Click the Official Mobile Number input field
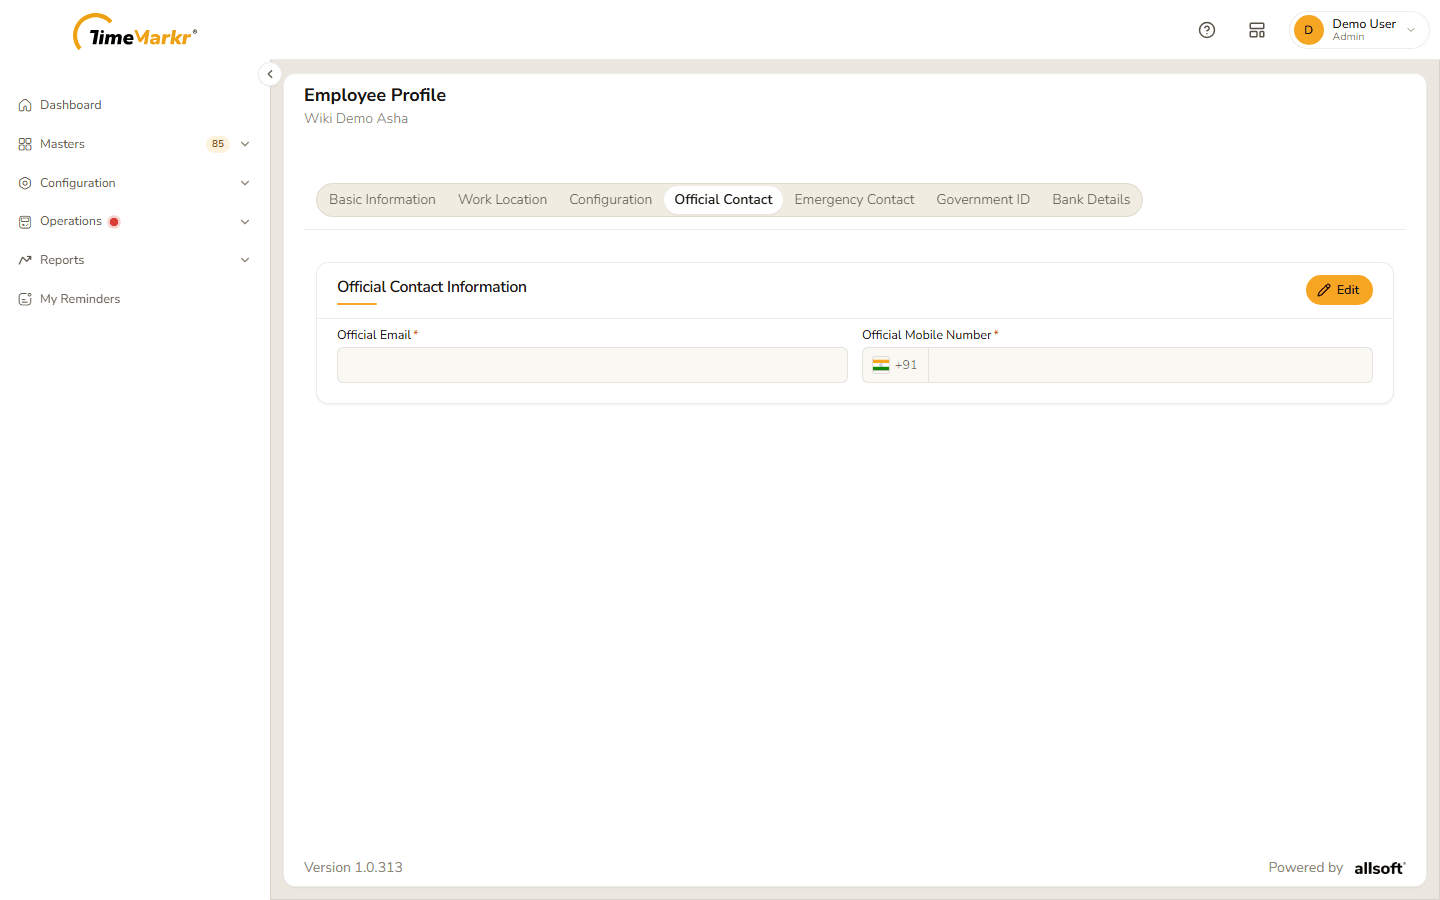This screenshot has height=900, width=1440. pos(1150,365)
